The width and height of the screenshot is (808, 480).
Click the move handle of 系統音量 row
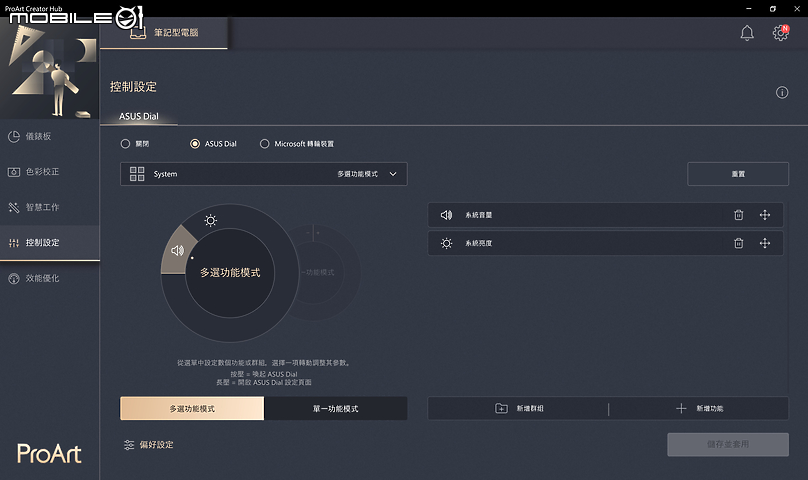pos(765,215)
